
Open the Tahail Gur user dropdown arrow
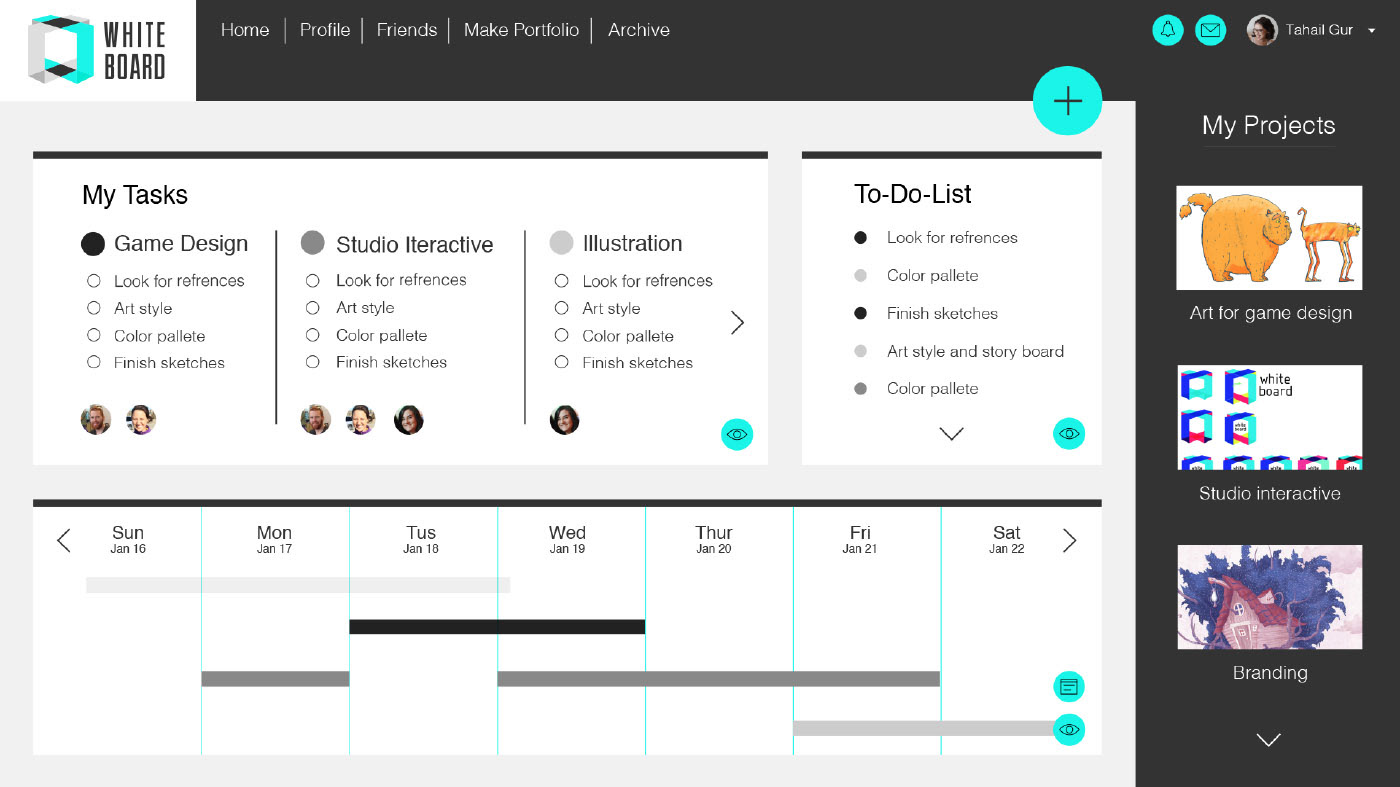[x=1371, y=31]
